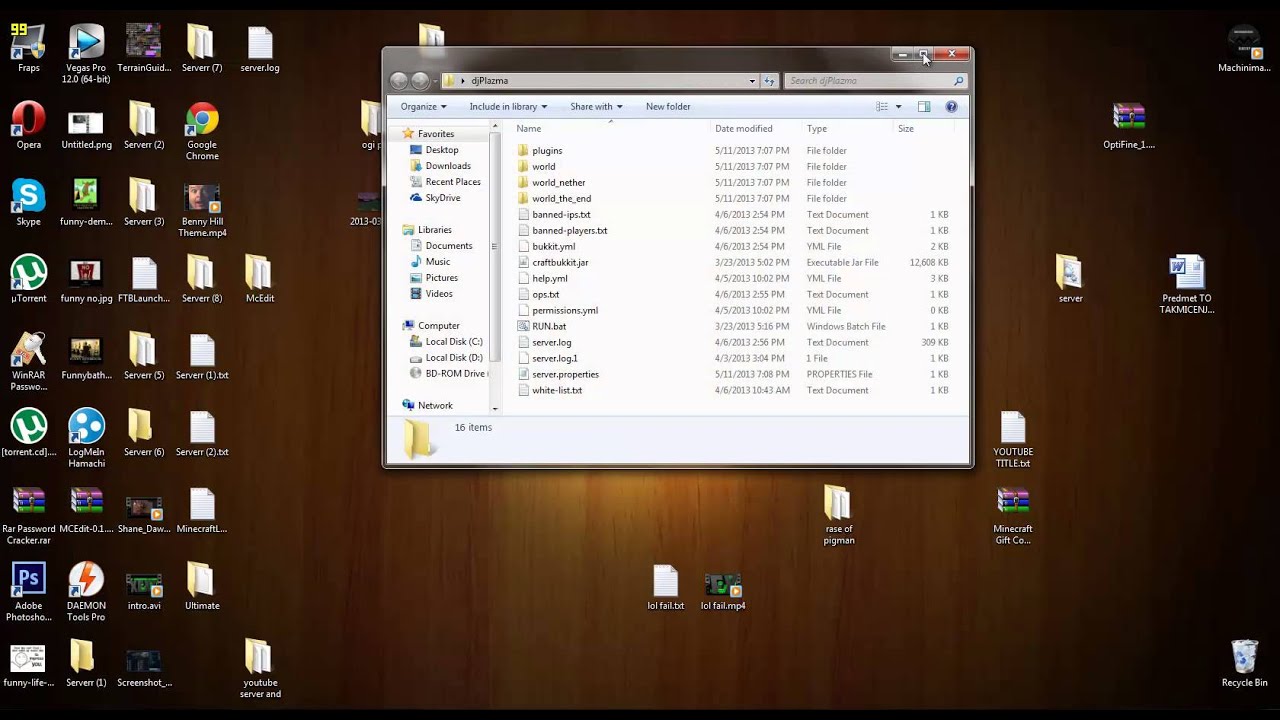Toggle the Explorer preview pane icon
This screenshot has width=1280, height=720.
(x=924, y=106)
